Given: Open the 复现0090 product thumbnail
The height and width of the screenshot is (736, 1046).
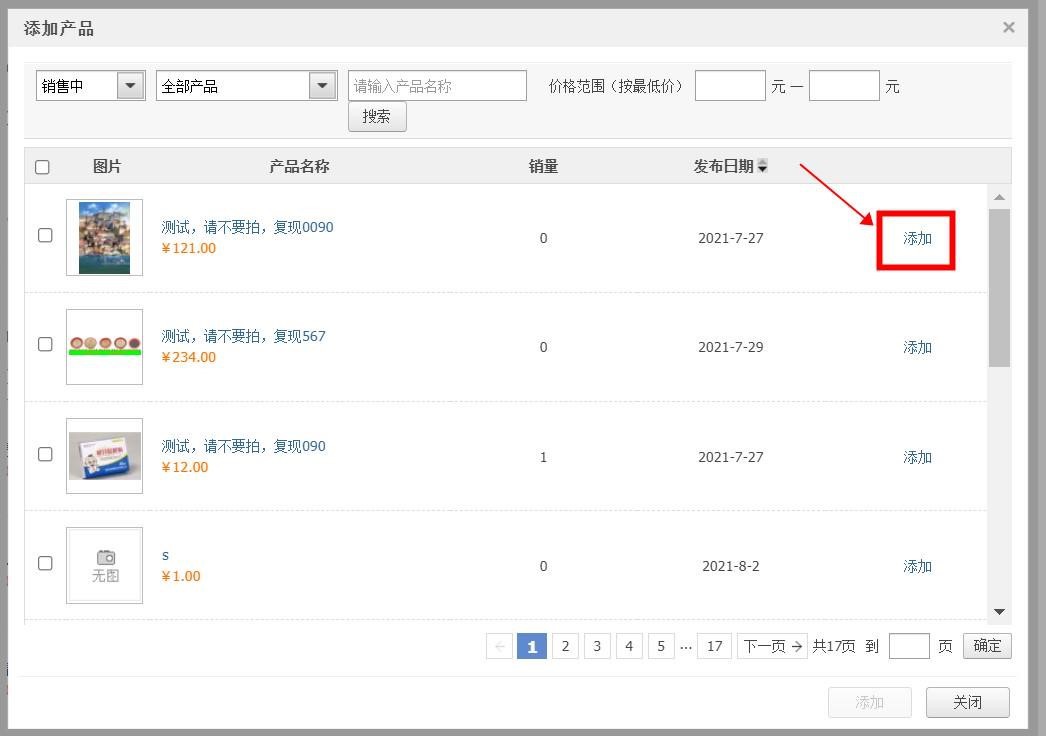Looking at the screenshot, I should point(105,238).
